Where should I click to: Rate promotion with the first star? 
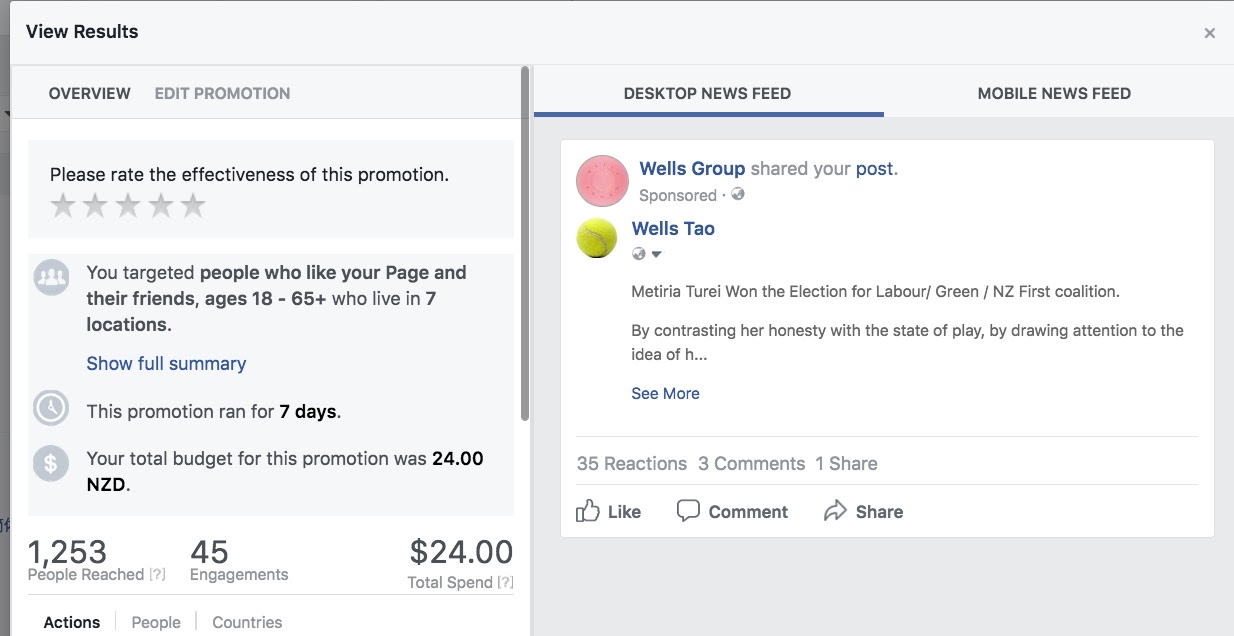pos(63,206)
